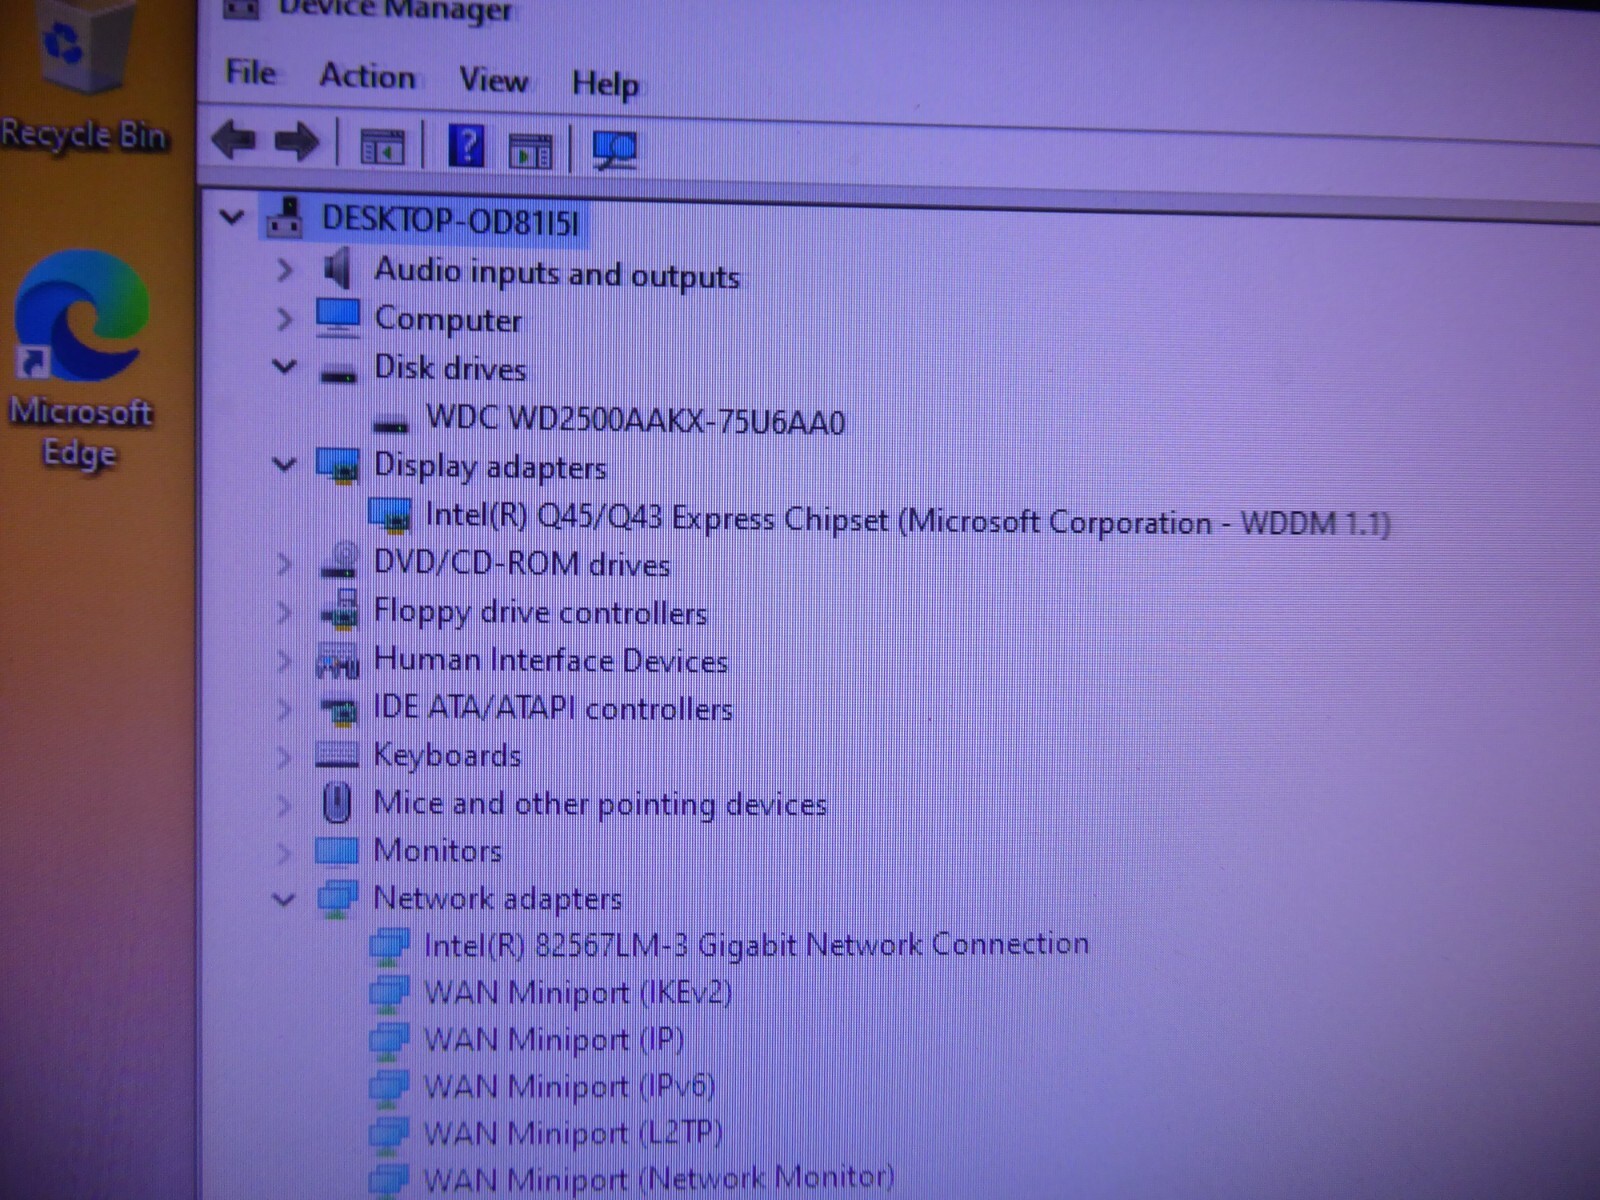The height and width of the screenshot is (1200, 1600).
Task: Expand Human Interface Devices
Action: [285, 660]
